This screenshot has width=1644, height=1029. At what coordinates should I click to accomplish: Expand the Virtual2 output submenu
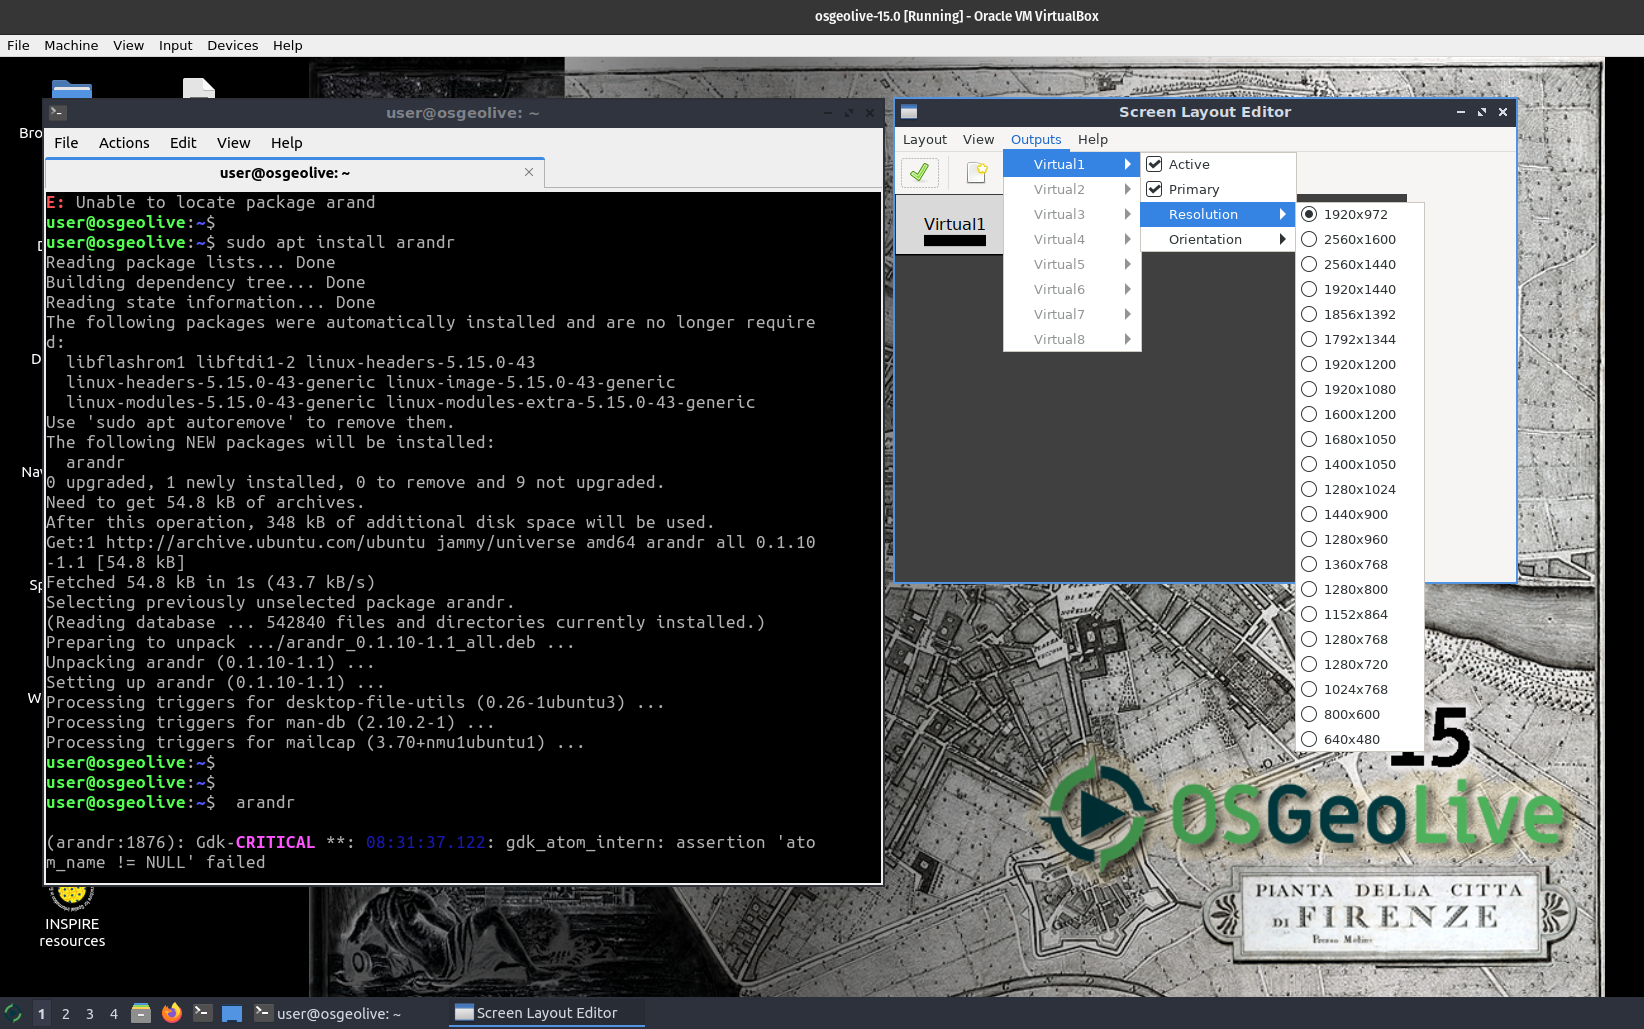[x=1072, y=189]
